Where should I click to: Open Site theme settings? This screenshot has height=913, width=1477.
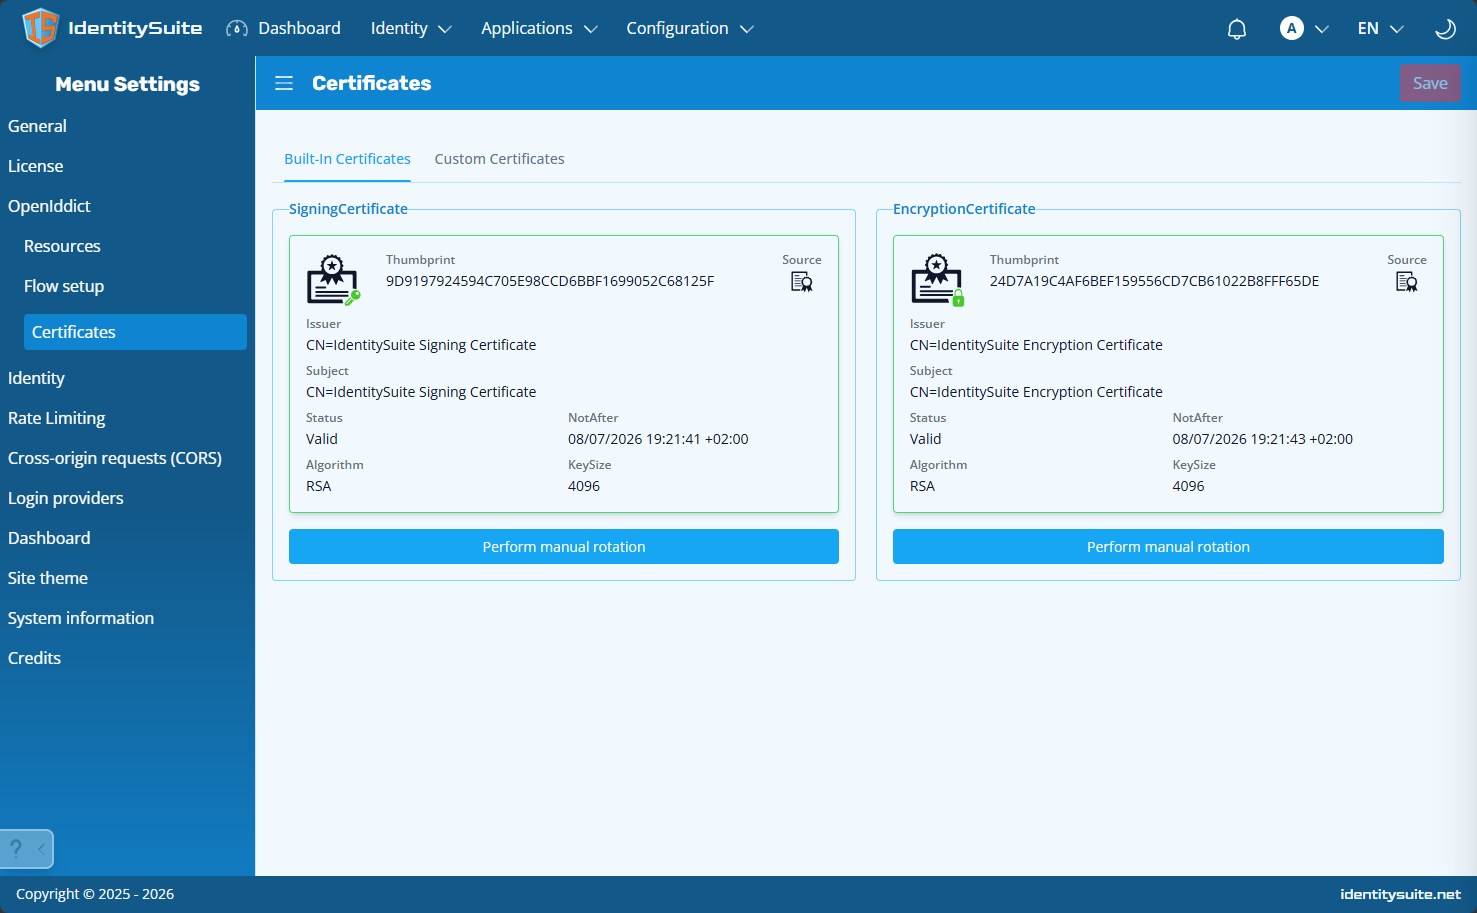(48, 578)
